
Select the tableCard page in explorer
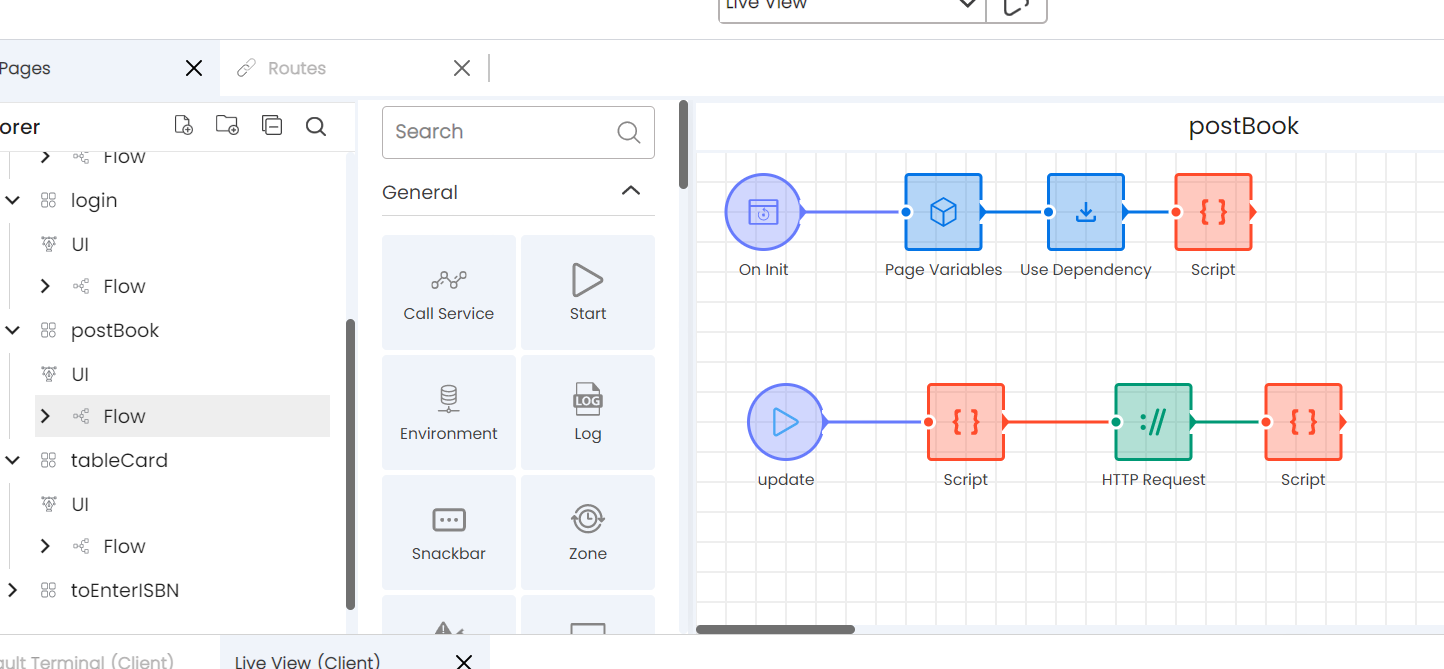(x=119, y=460)
